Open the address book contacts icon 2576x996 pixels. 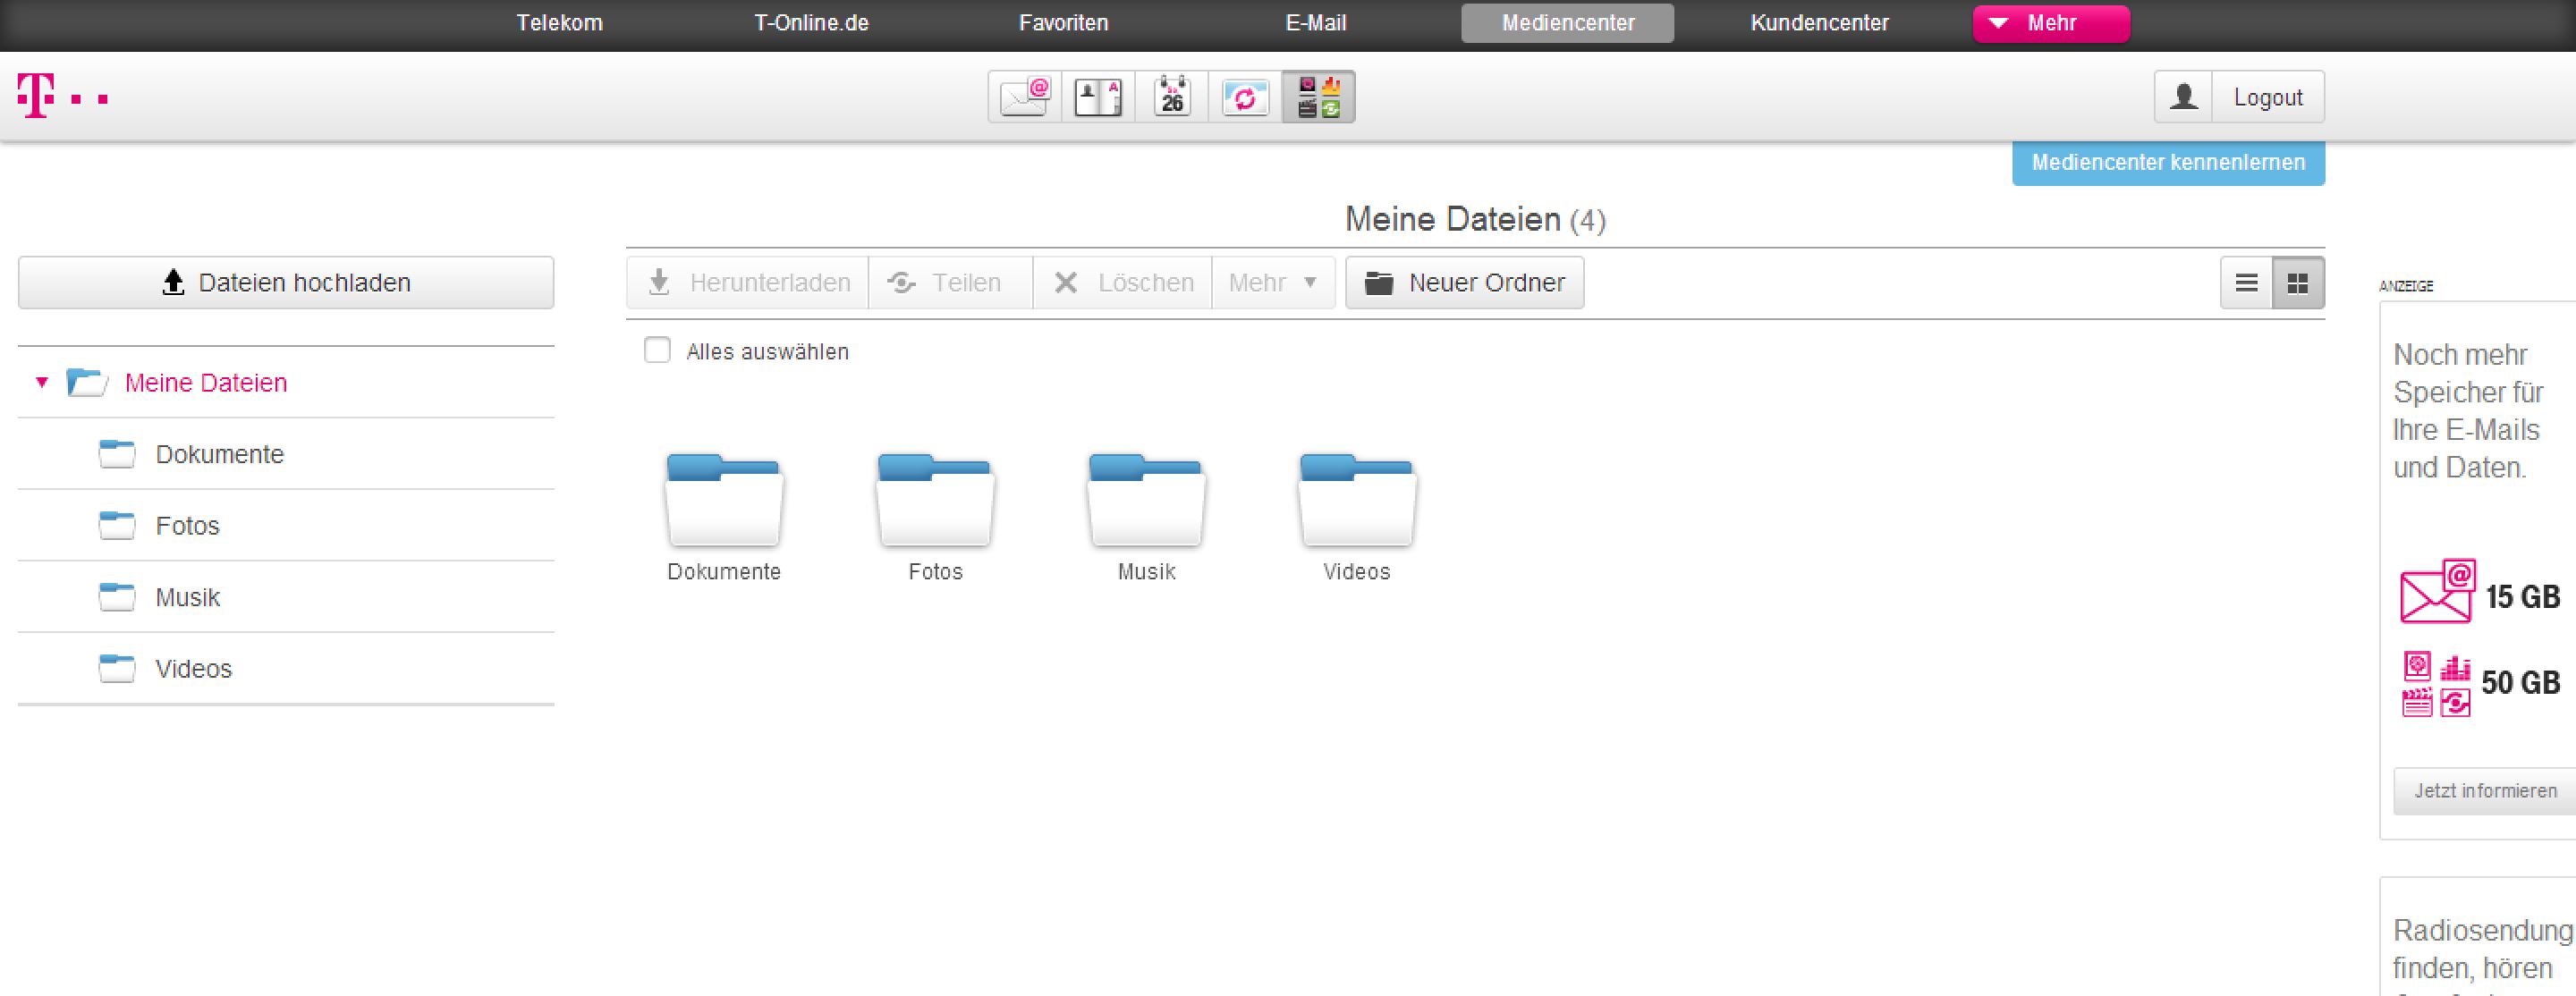[1098, 97]
